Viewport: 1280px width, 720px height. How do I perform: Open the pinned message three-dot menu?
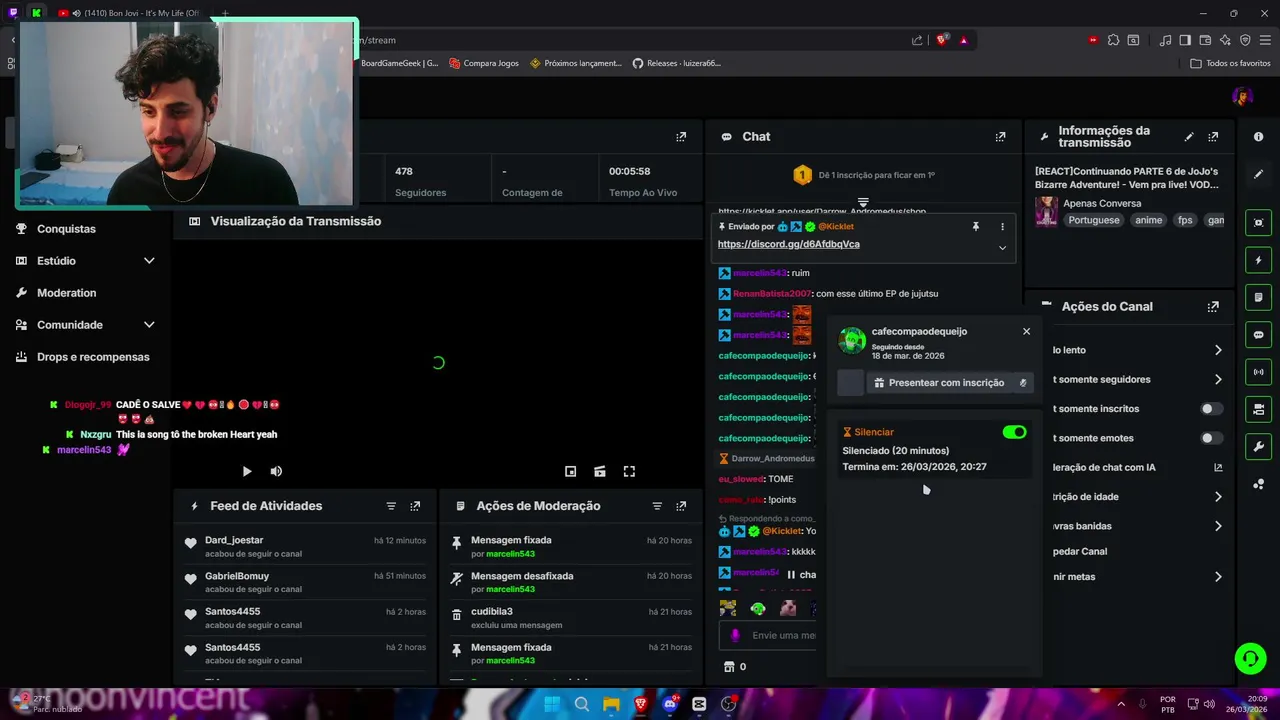tap(1002, 227)
